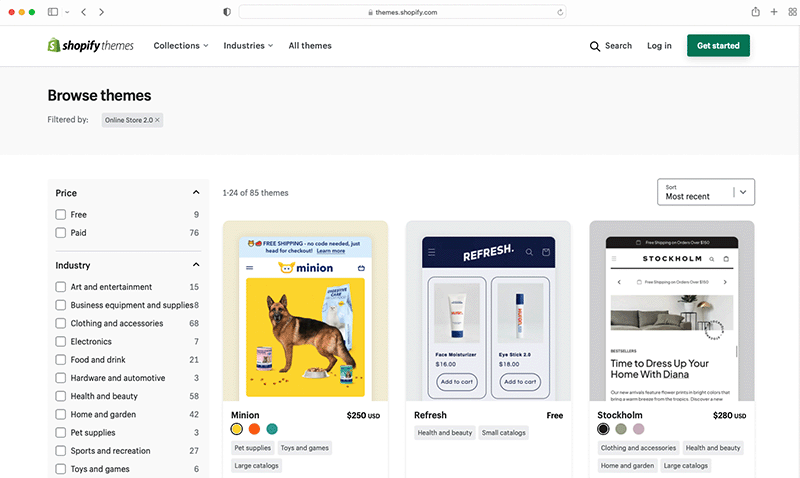Click Refresh's Small catalogs tag
The width and height of the screenshot is (800, 478).
(x=504, y=433)
